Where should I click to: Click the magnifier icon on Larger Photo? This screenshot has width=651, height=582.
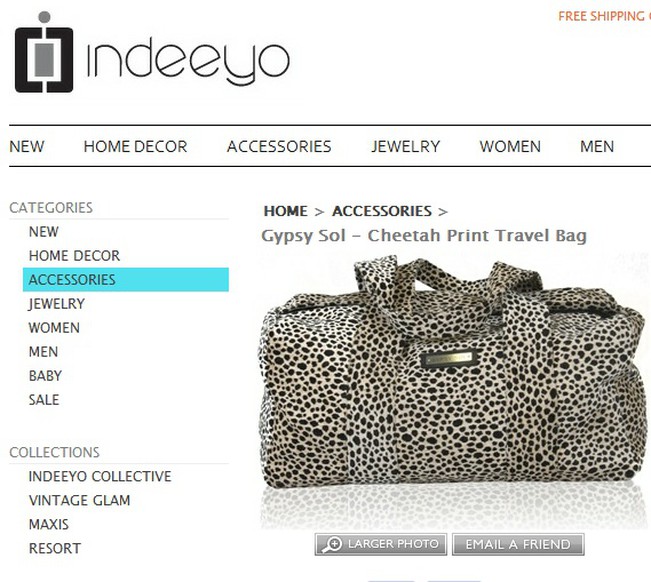332,544
